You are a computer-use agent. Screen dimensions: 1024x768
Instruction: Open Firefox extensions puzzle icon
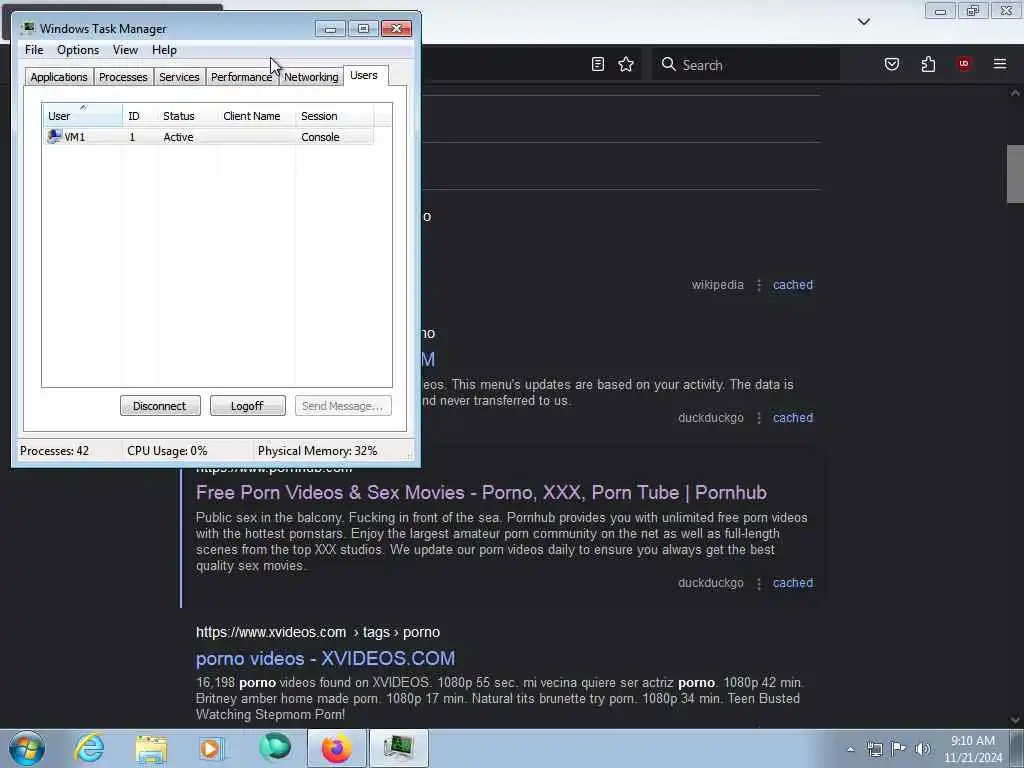[x=928, y=64]
